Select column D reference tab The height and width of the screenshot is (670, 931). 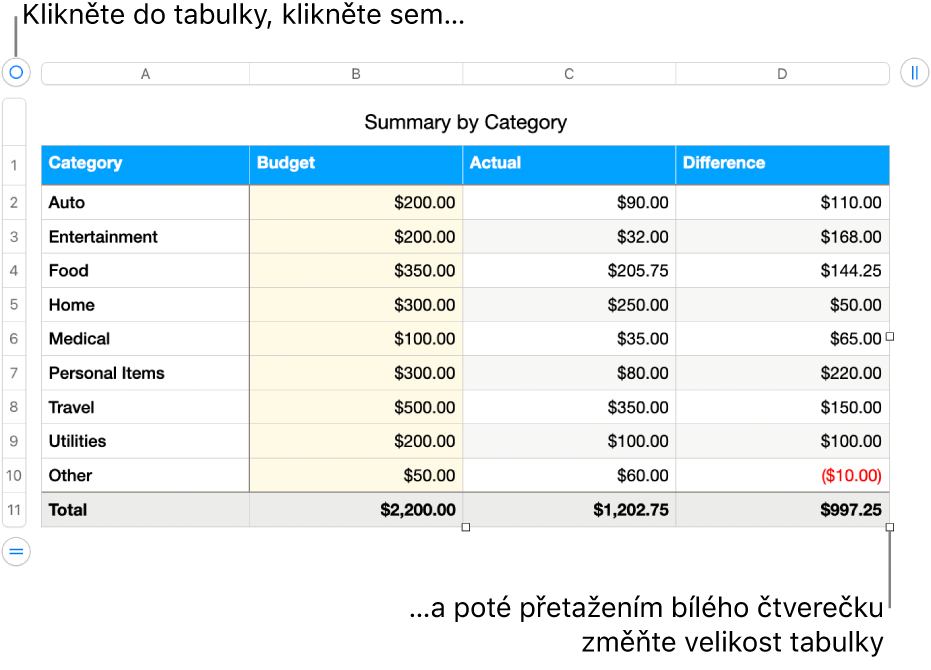782,72
